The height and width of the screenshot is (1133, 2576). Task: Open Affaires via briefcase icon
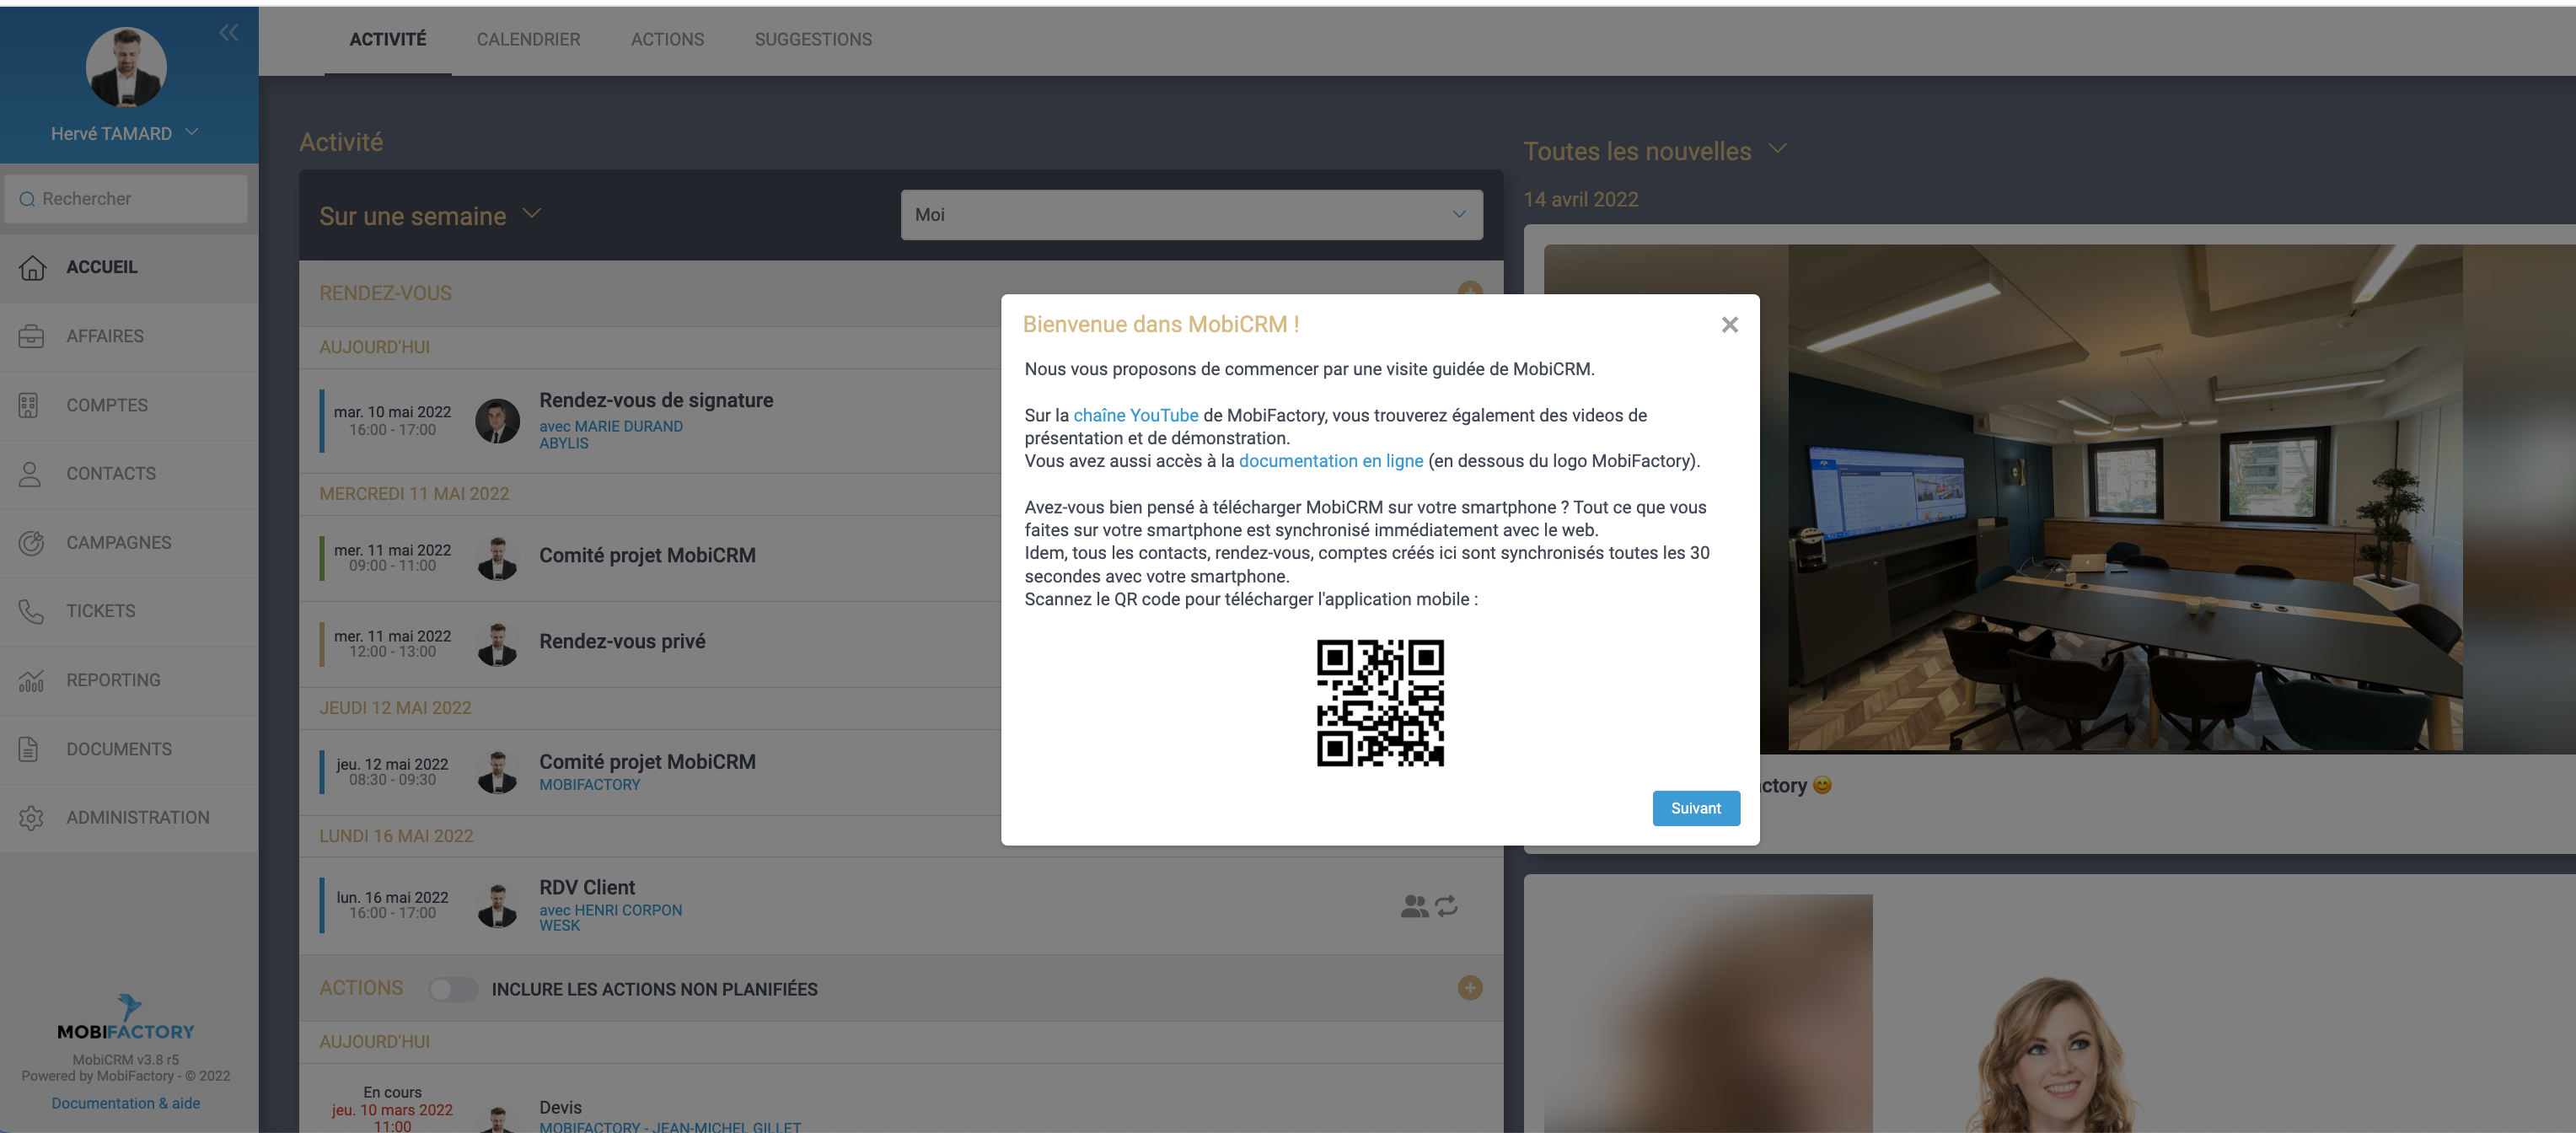point(31,336)
